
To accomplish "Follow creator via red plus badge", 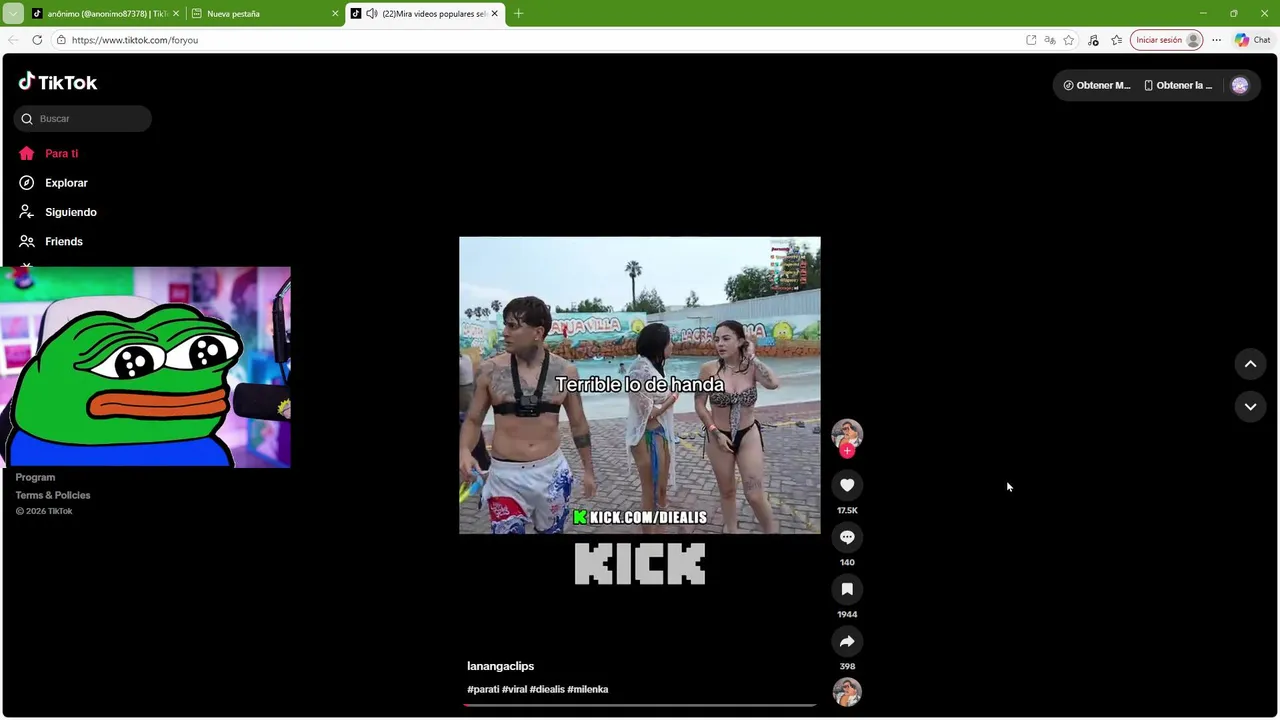I will click(847, 451).
